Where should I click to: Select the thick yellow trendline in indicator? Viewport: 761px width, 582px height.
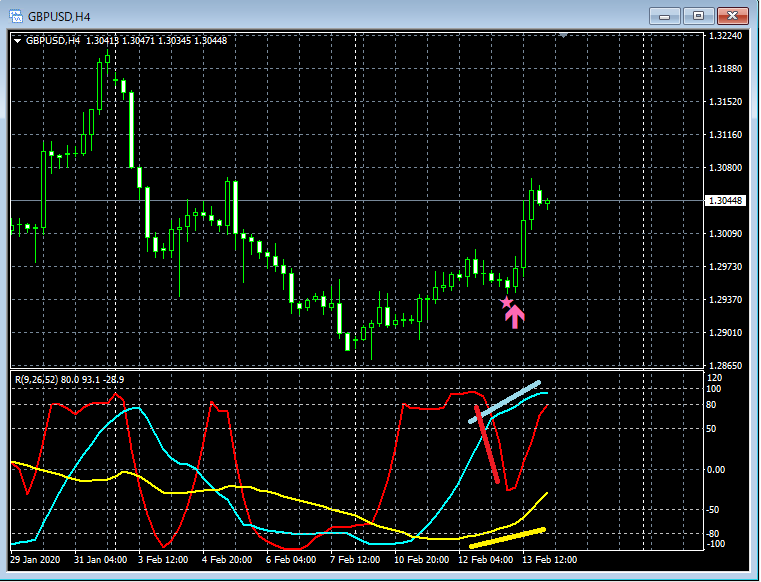(x=507, y=538)
